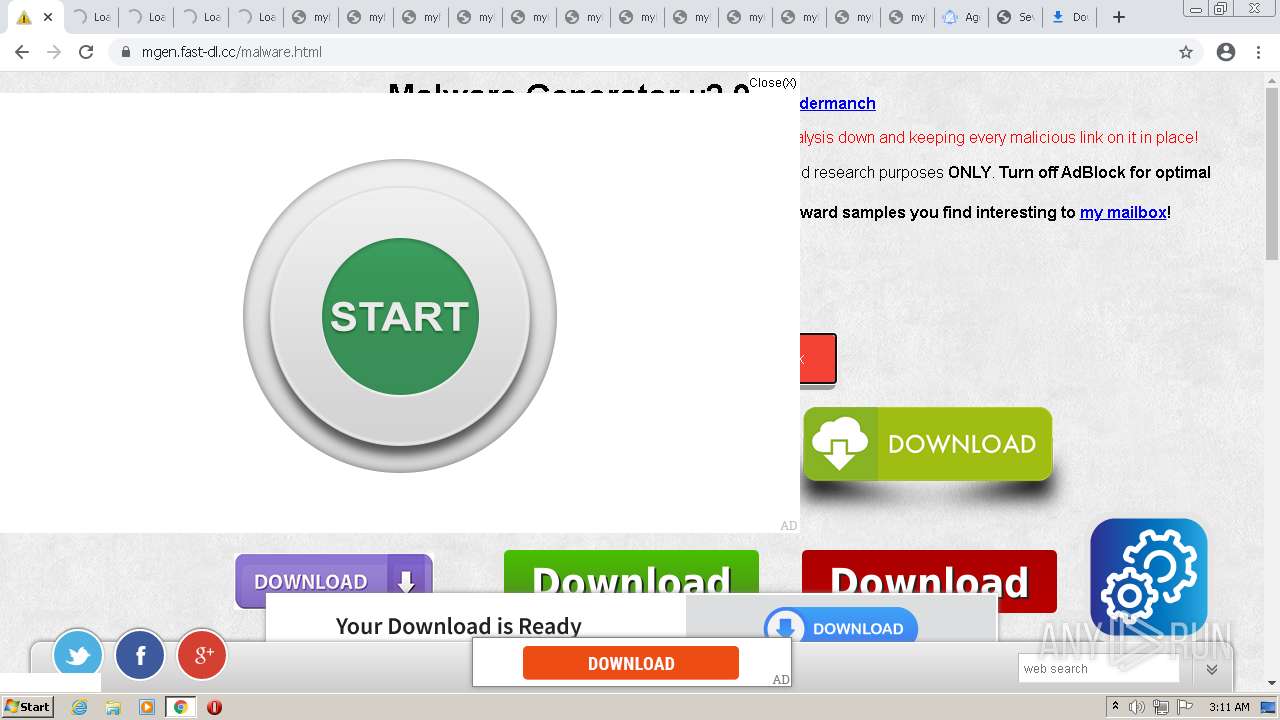Close the ad overlay via Close(X)
This screenshot has width=1280, height=720.
(x=773, y=83)
